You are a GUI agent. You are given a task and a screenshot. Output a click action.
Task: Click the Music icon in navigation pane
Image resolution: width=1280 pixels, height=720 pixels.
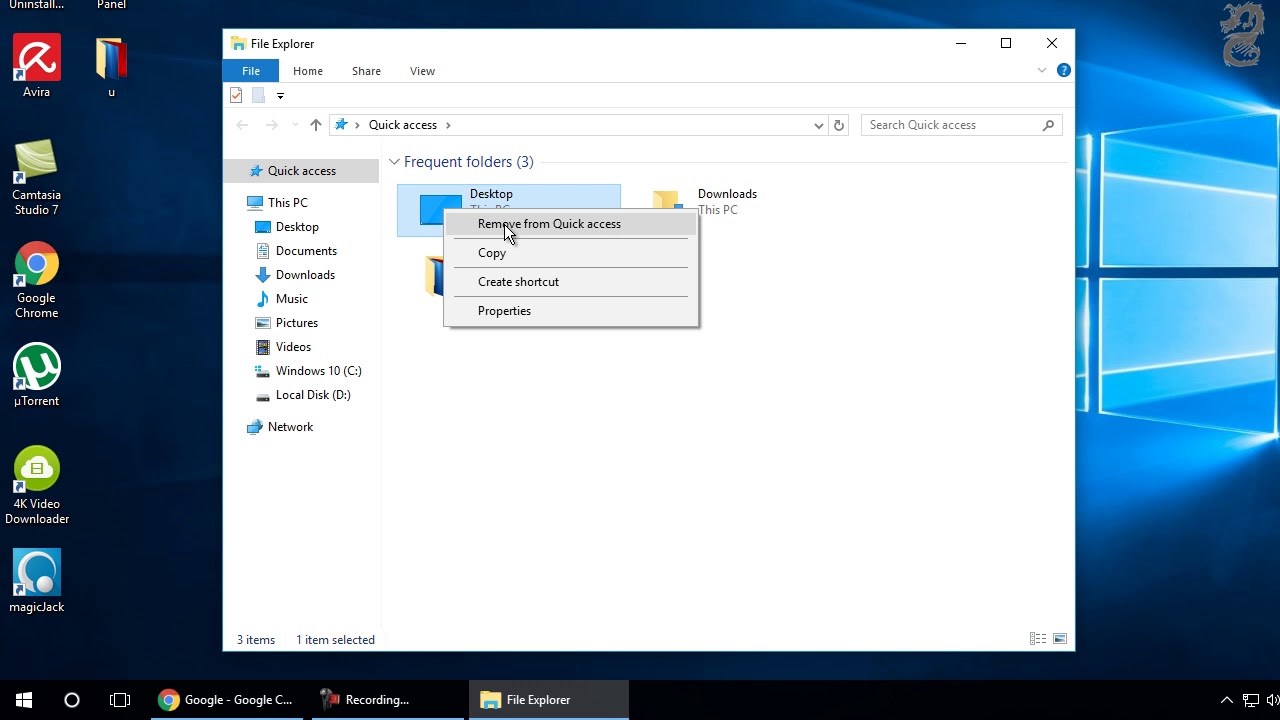coord(263,299)
